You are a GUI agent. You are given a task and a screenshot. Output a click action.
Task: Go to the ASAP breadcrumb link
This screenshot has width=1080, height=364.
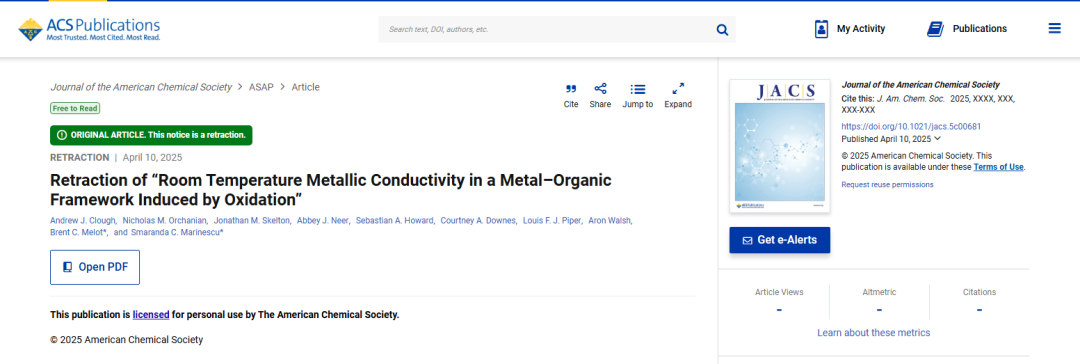[261, 87]
